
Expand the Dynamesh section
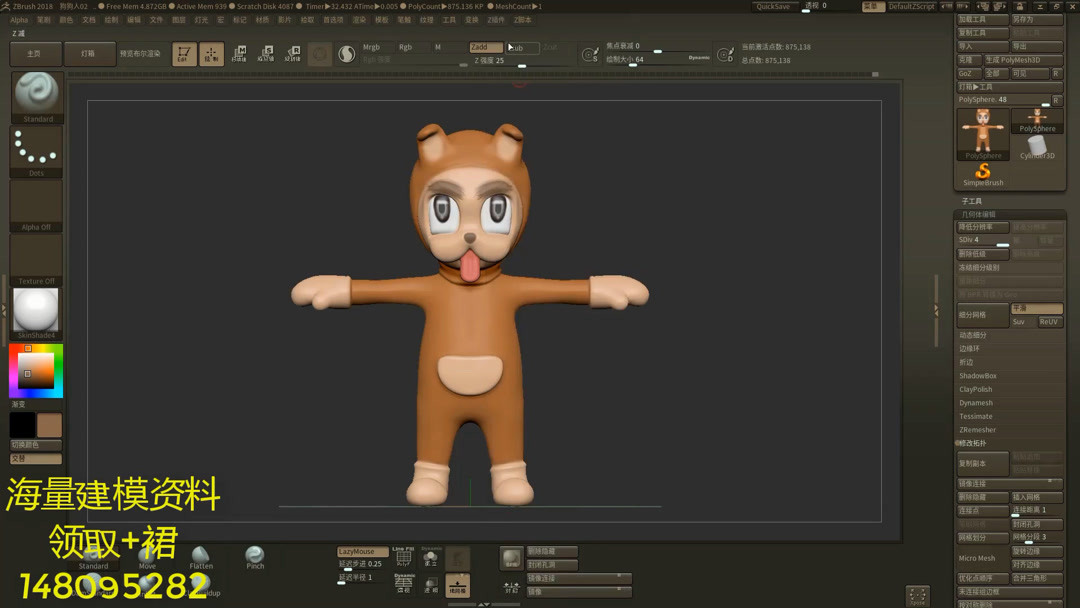point(976,403)
